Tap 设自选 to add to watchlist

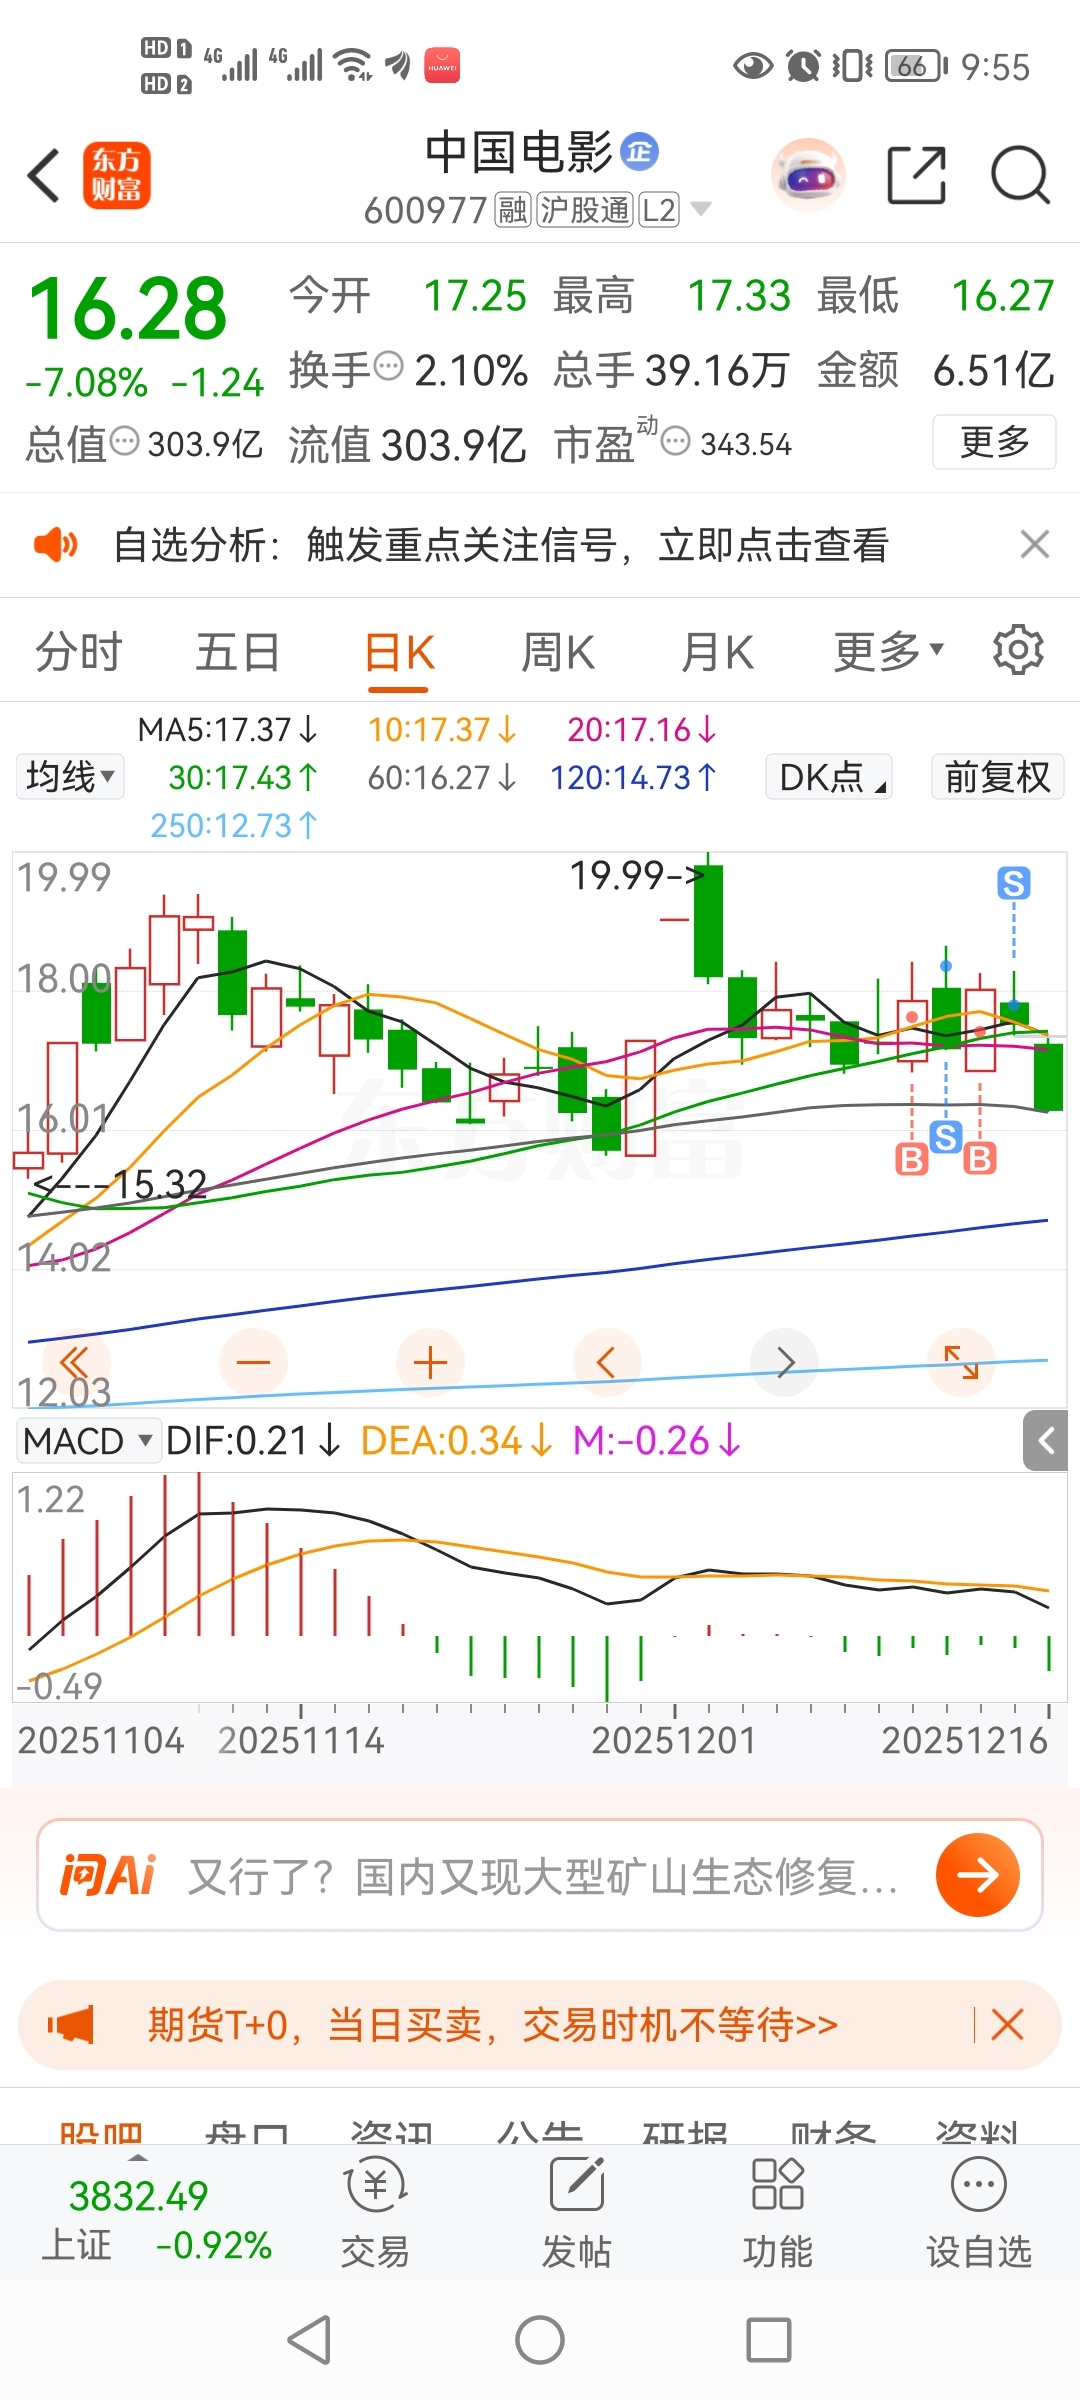point(979,2213)
